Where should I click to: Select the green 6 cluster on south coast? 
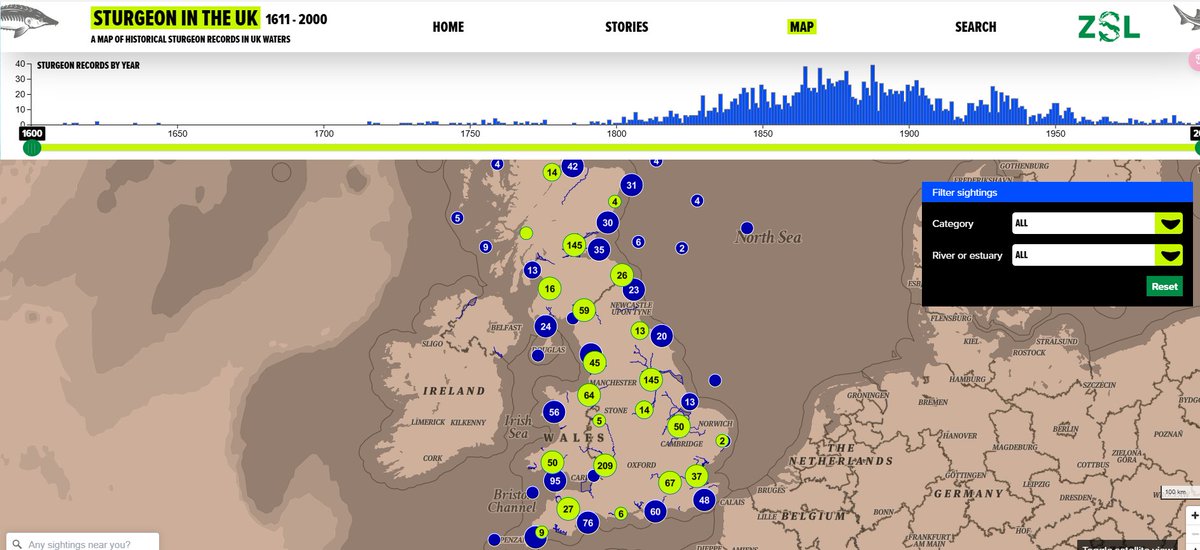pos(621,514)
